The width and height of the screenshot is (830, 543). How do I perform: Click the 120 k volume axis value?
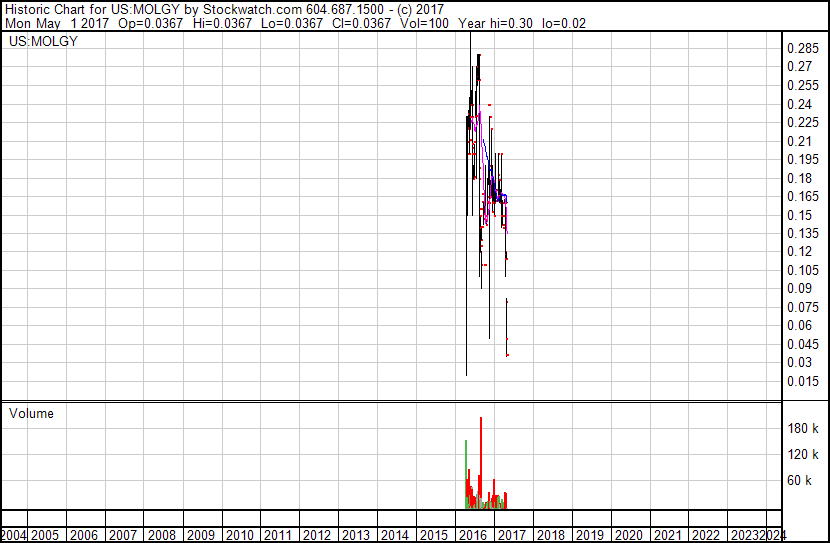pos(803,454)
